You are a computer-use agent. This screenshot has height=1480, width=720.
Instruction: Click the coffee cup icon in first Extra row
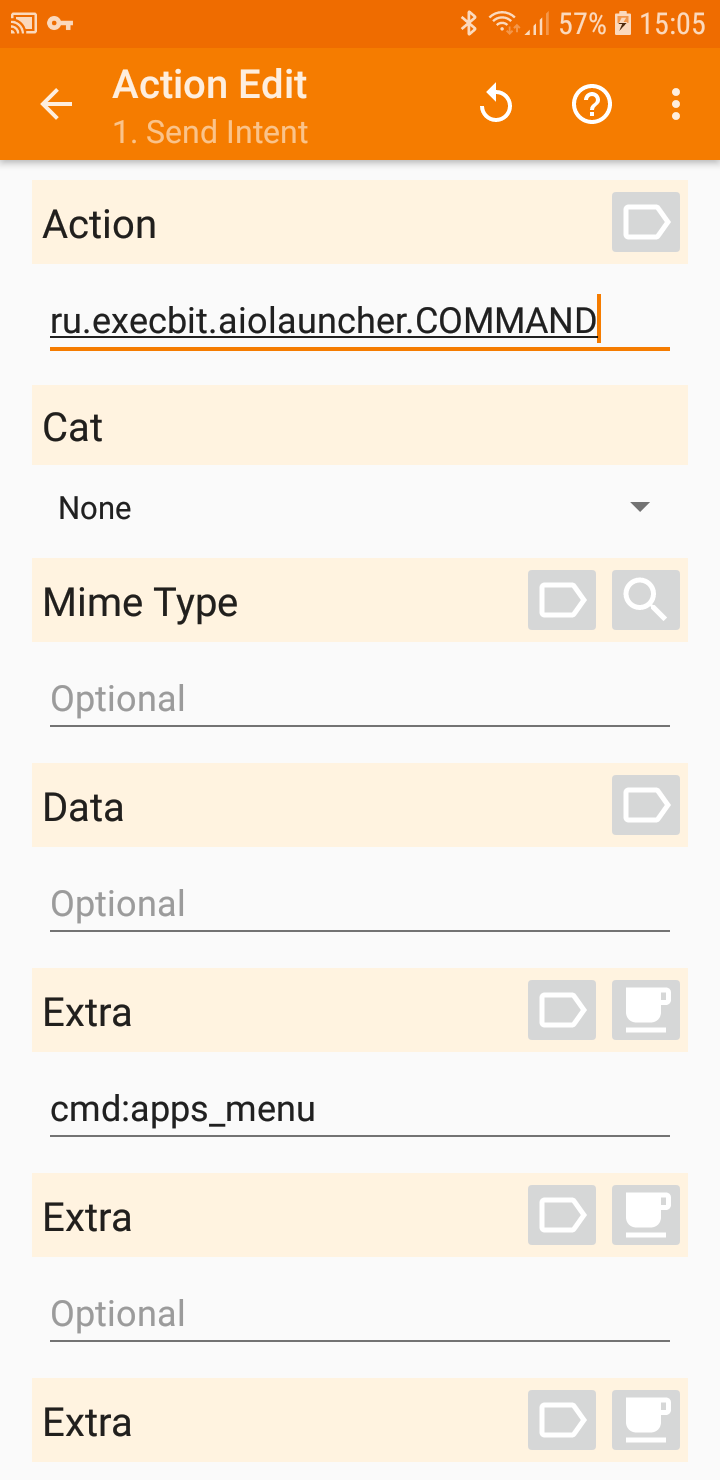tap(646, 1010)
